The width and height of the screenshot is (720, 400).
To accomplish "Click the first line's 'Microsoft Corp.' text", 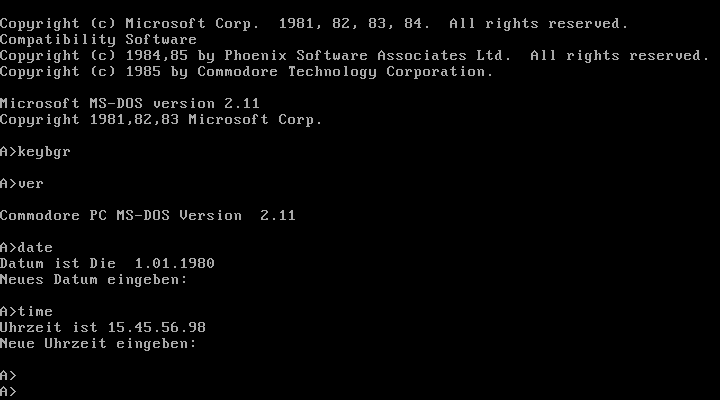I will 193,23.
